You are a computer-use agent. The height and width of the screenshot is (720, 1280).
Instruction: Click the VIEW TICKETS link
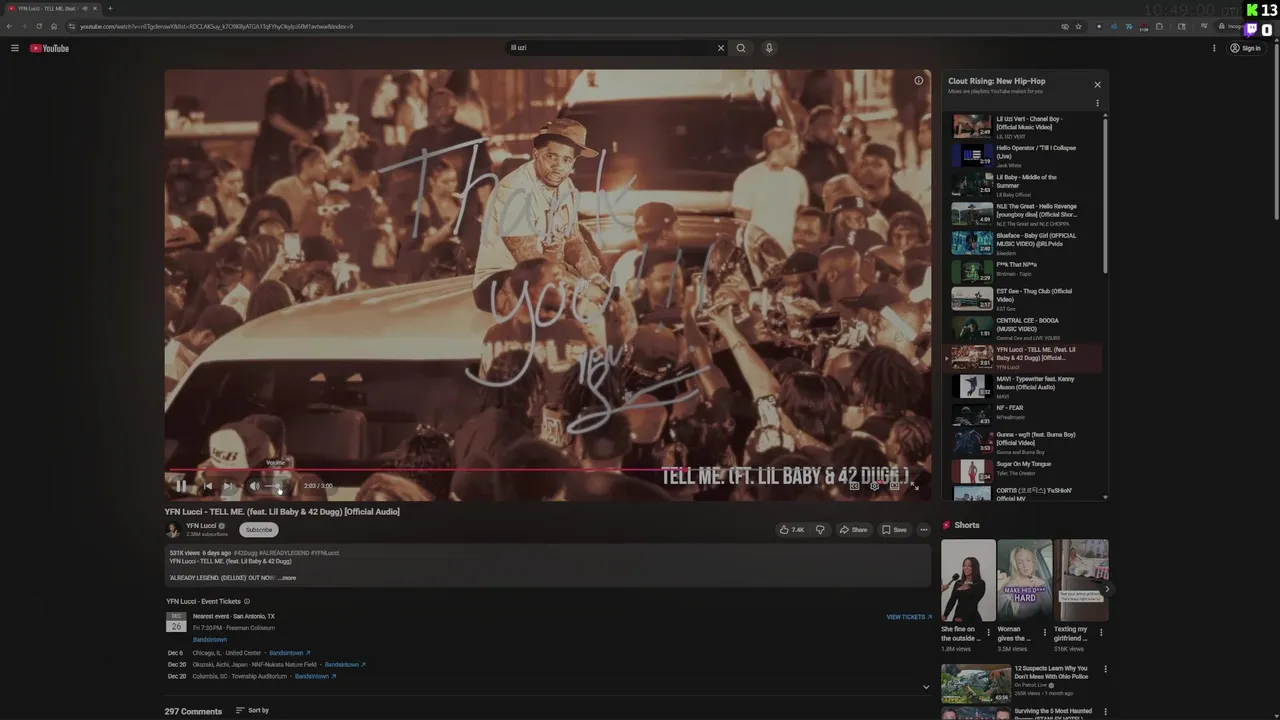coord(909,617)
